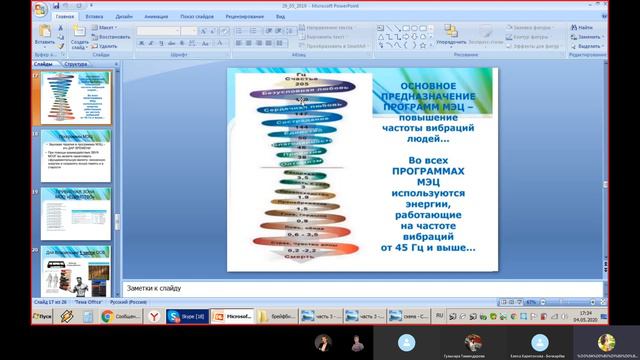Select slide 20 thumbnail in panel
Screen dimensions: 640x360
pyautogui.click(x=76, y=271)
